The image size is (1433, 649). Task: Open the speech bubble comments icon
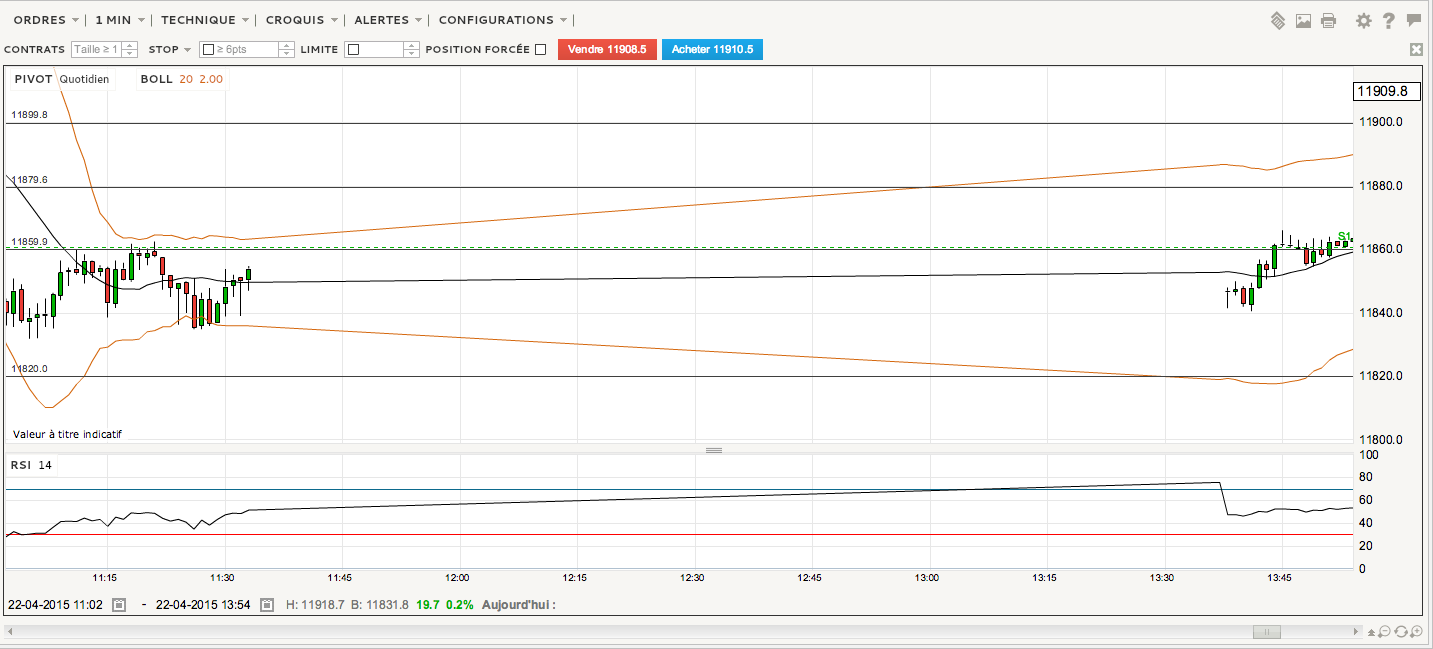click(x=1414, y=20)
